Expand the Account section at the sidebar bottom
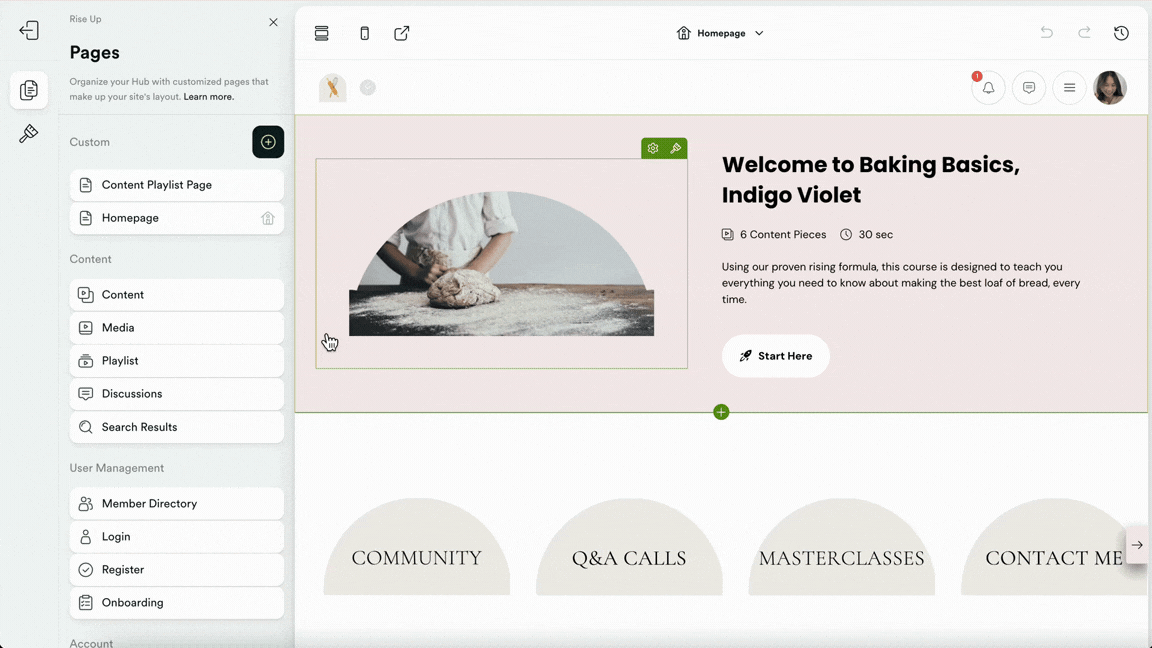This screenshot has height=648, width=1152. pyautogui.click(x=91, y=643)
